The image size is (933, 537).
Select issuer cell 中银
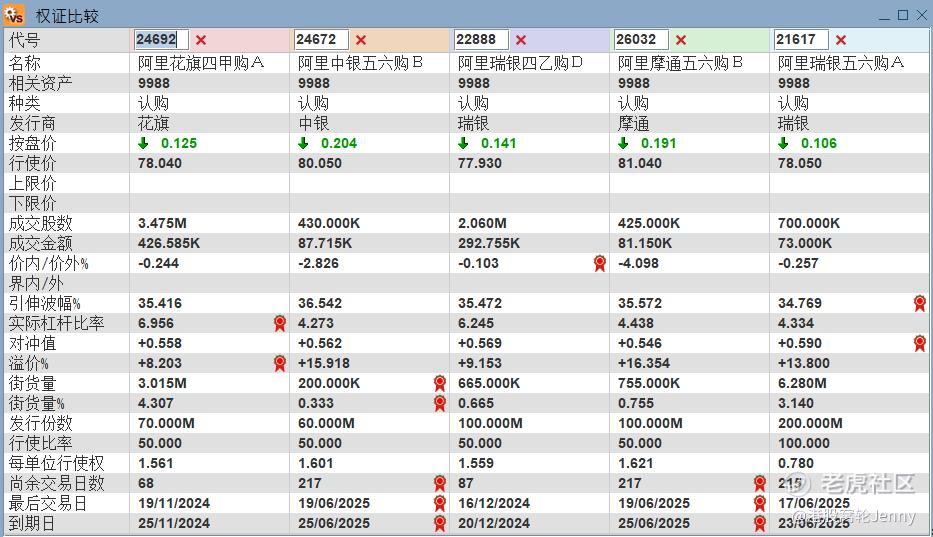(314, 123)
